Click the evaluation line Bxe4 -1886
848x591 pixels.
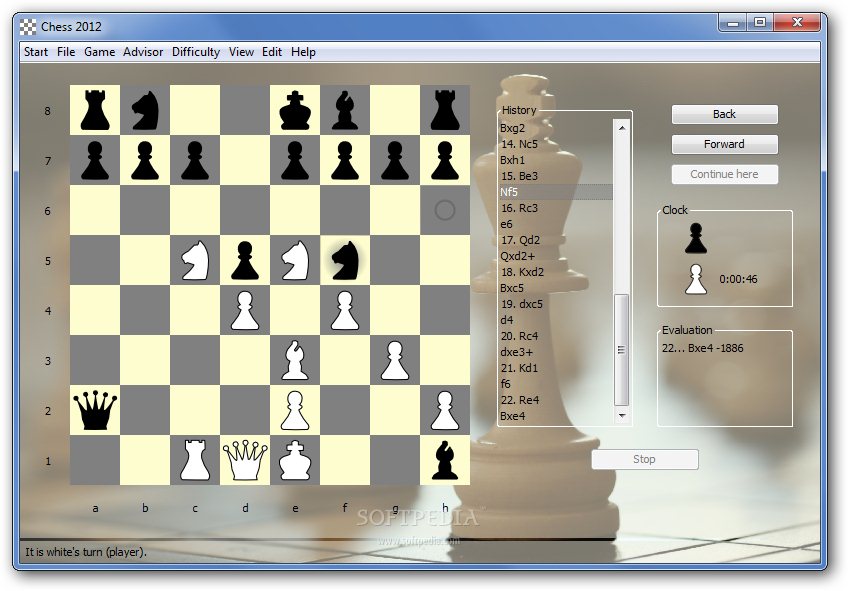(703, 348)
